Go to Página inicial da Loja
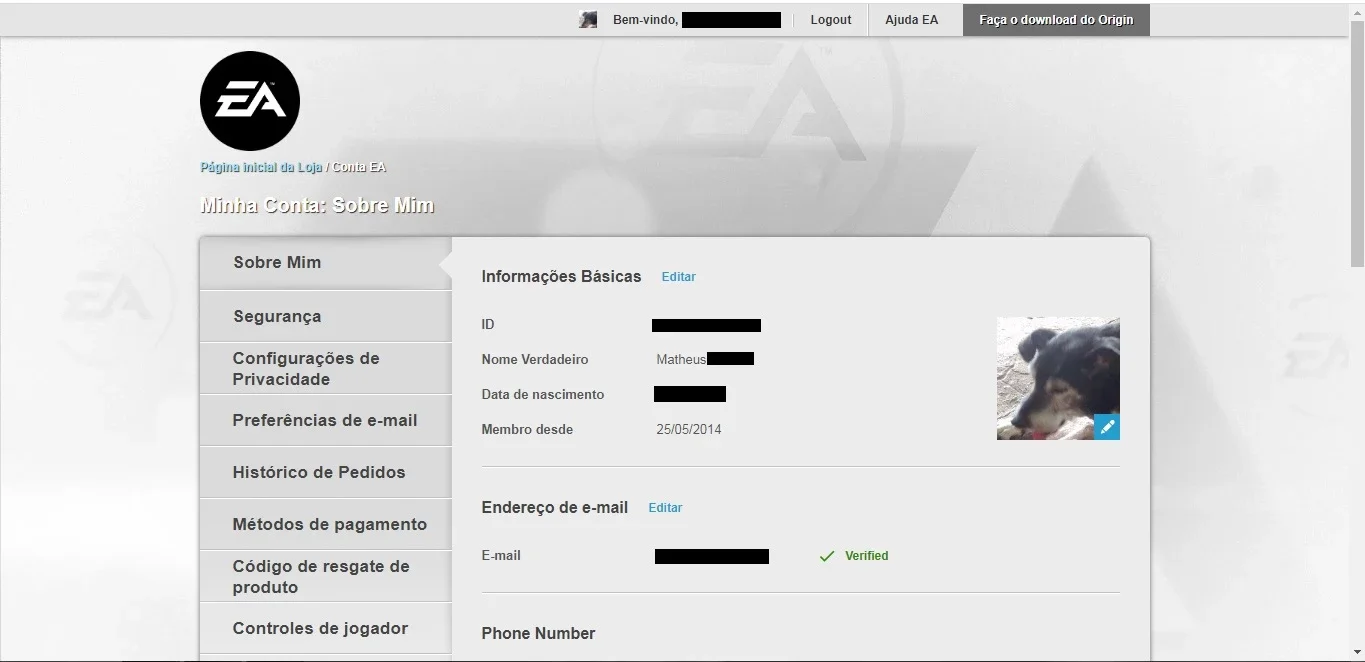Viewport: 1365px width, 662px height. pyautogui.click(x=261, y=167)
